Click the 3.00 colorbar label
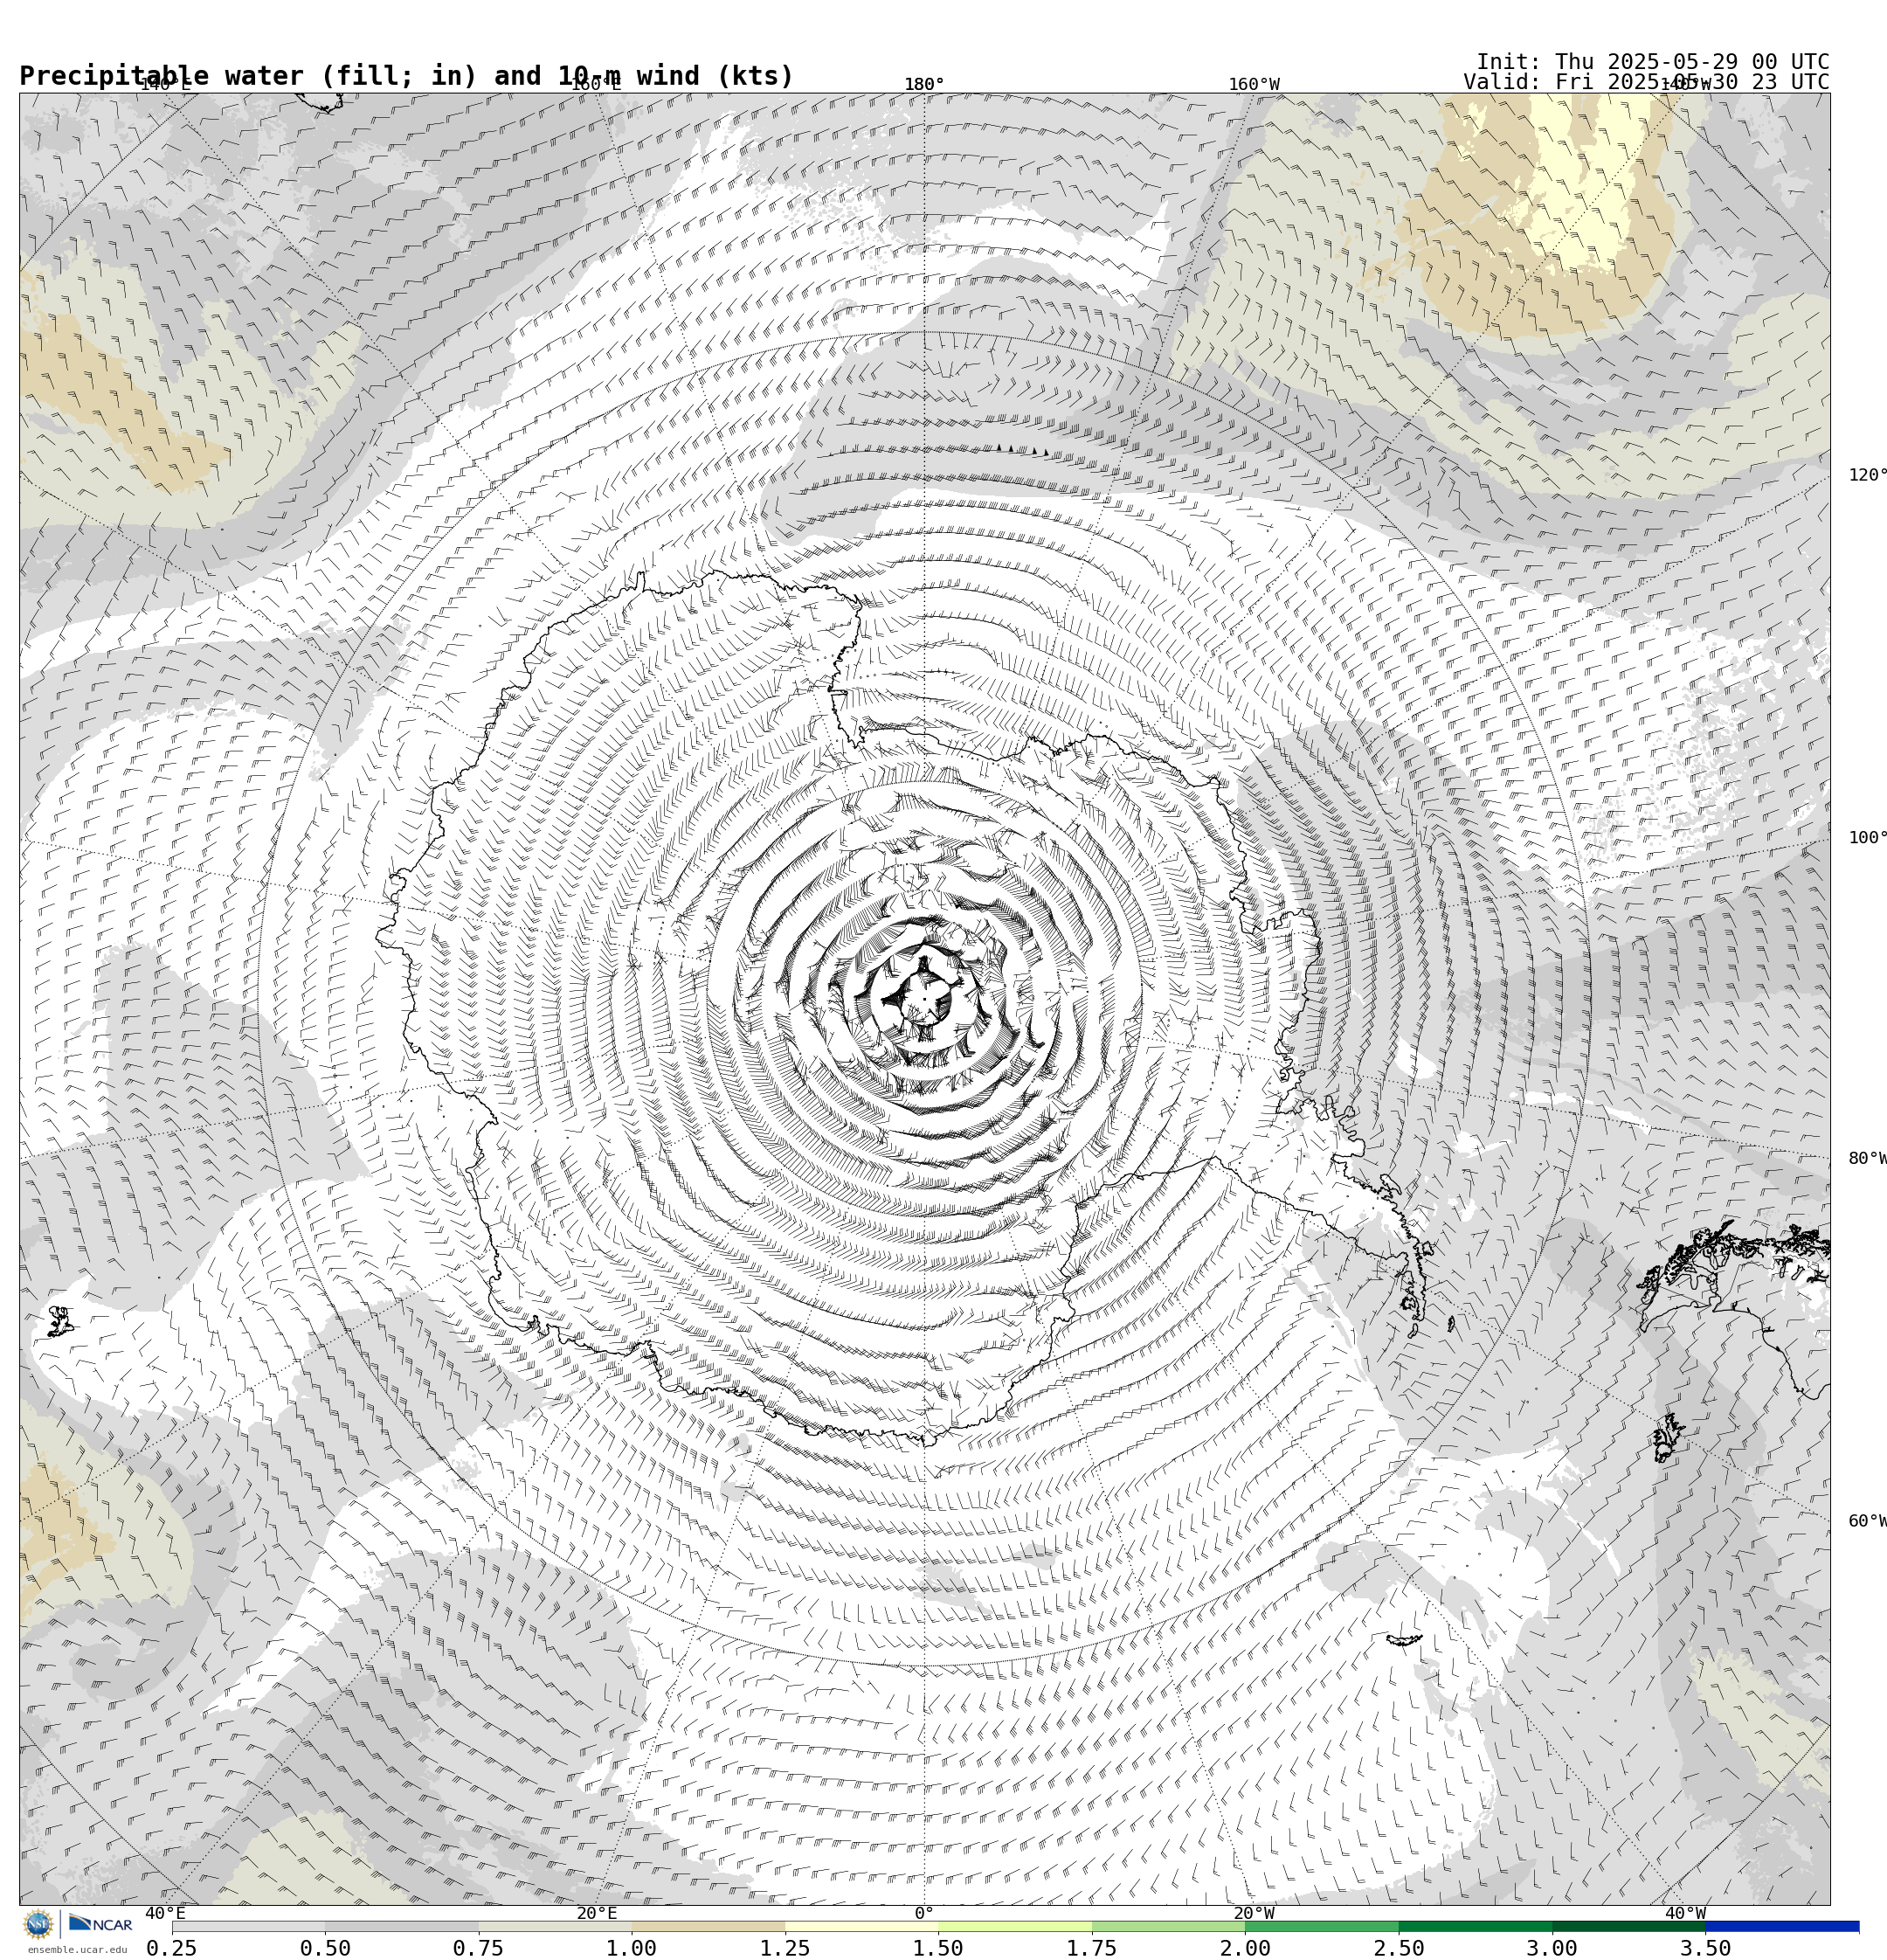 [1552, 1948]
